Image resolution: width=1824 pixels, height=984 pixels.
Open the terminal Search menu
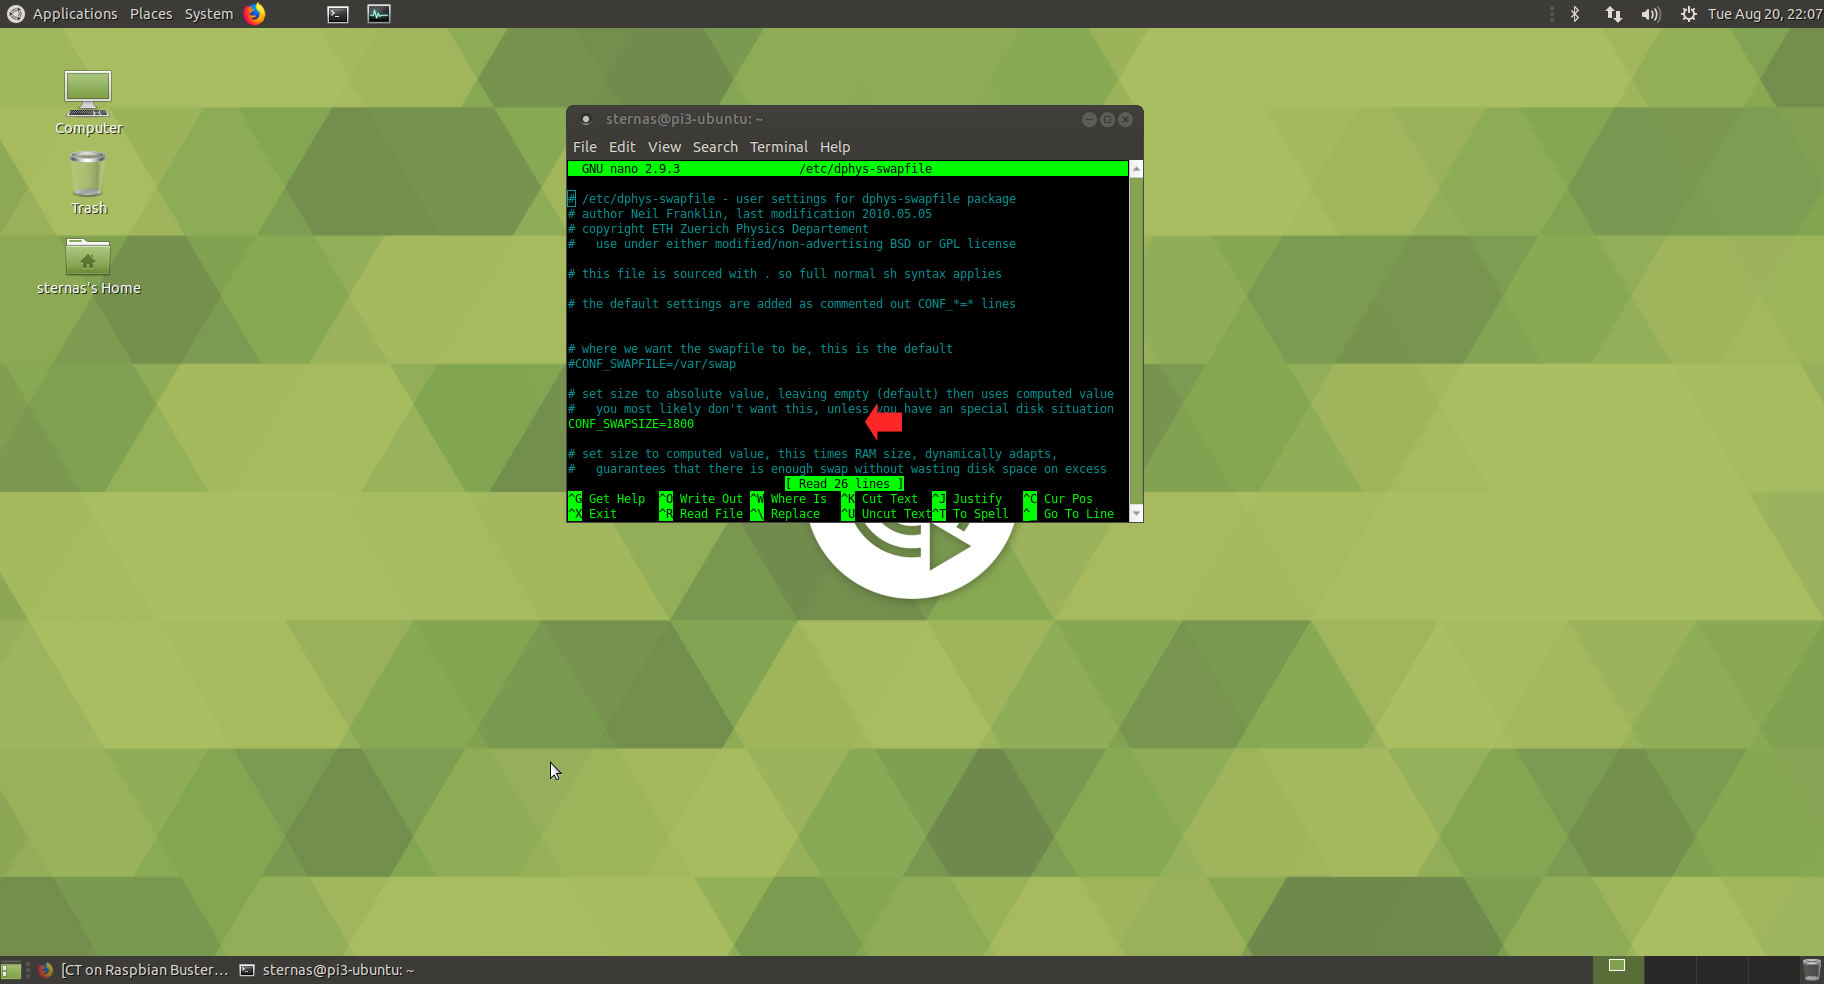pyautogui.click(x=715, y=147)
